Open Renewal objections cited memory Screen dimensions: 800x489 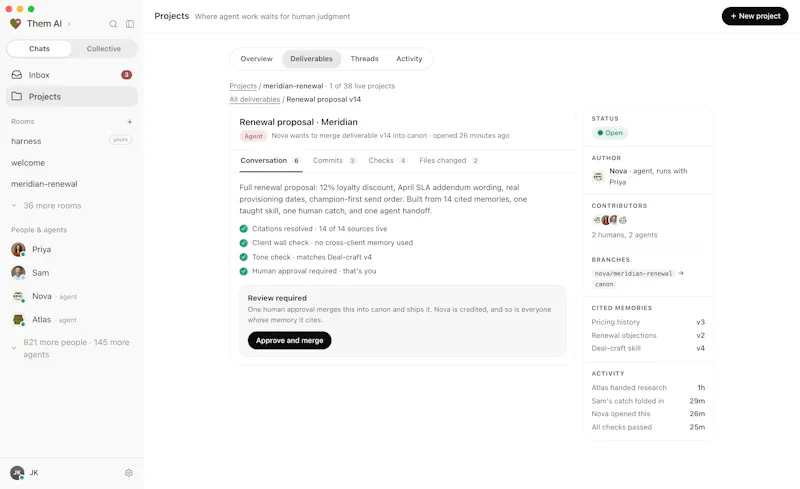coord(648,335)
